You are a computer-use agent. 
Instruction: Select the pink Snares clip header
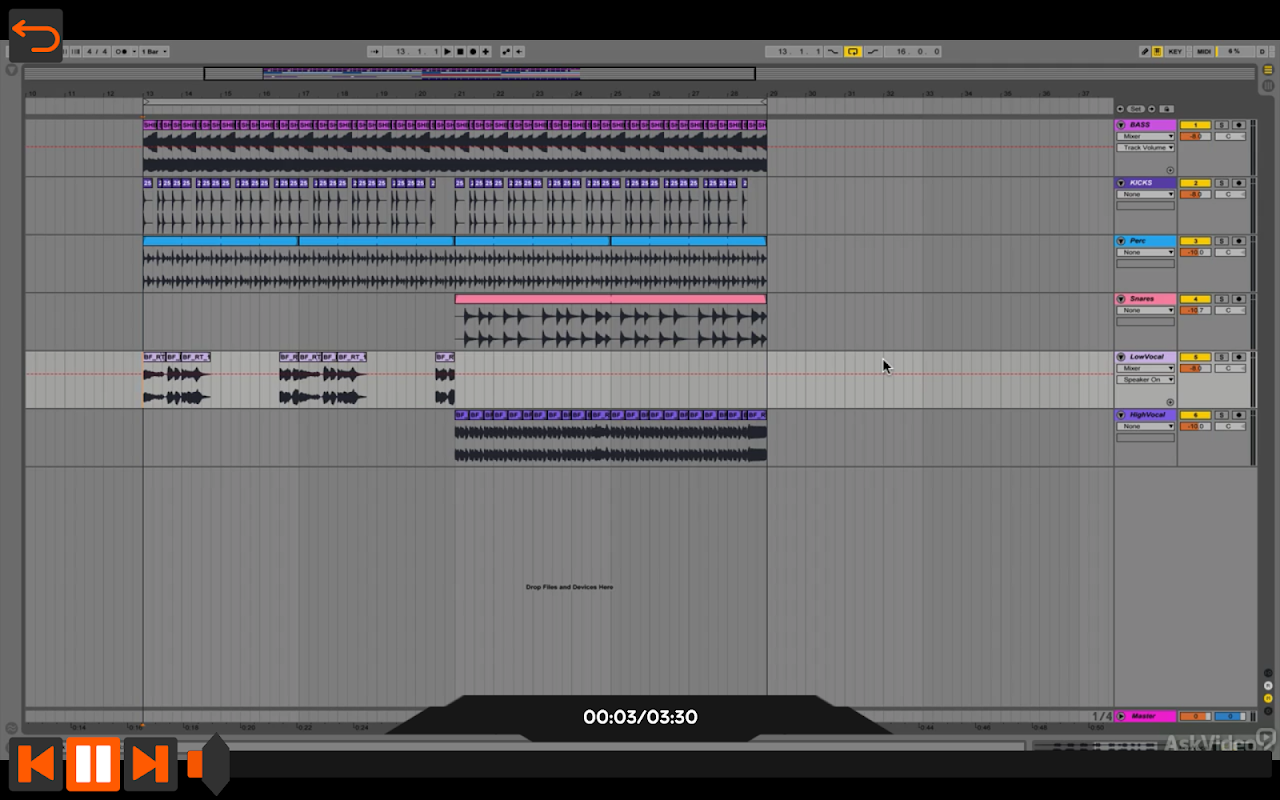pos(610,299)
